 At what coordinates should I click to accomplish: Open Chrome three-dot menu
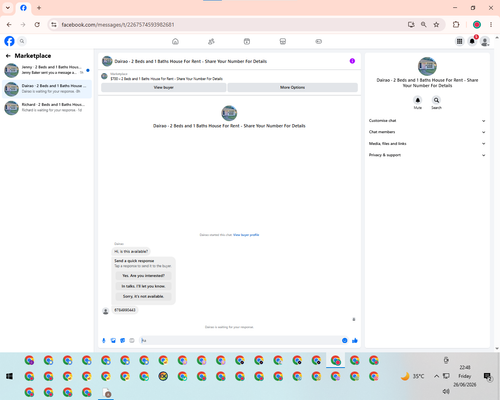click(x=491, y=25)
